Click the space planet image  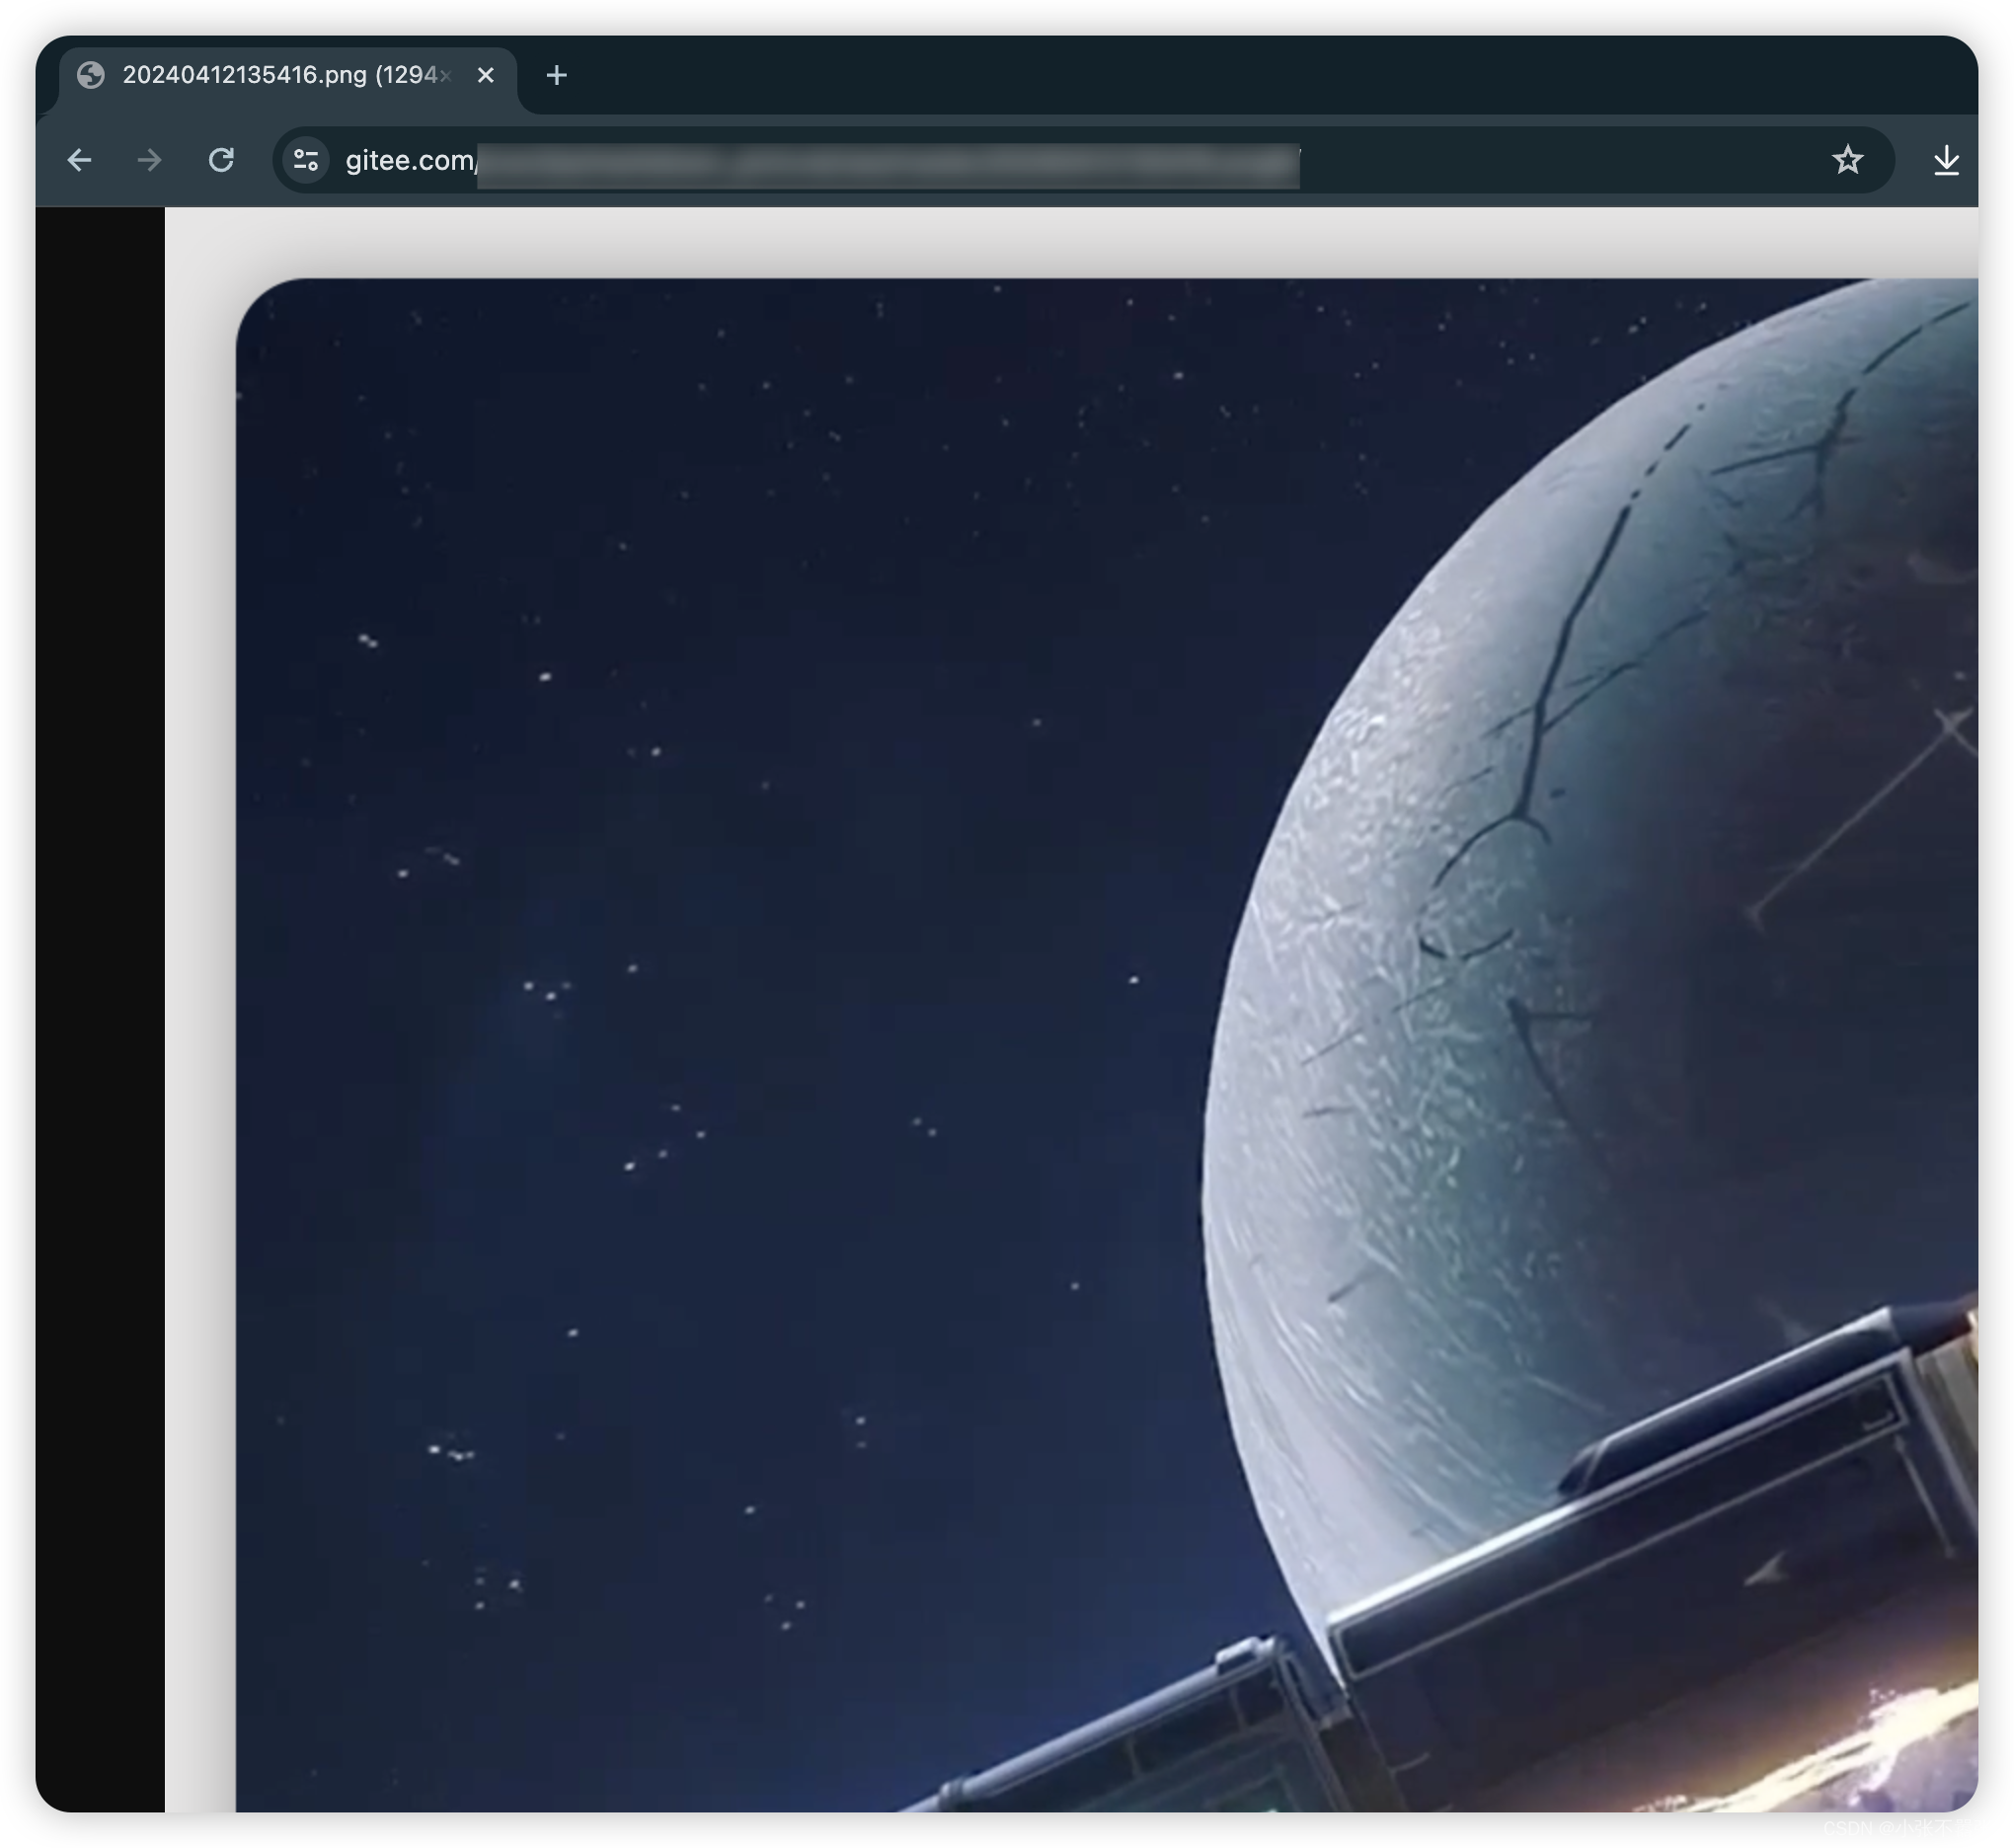1107,1045
